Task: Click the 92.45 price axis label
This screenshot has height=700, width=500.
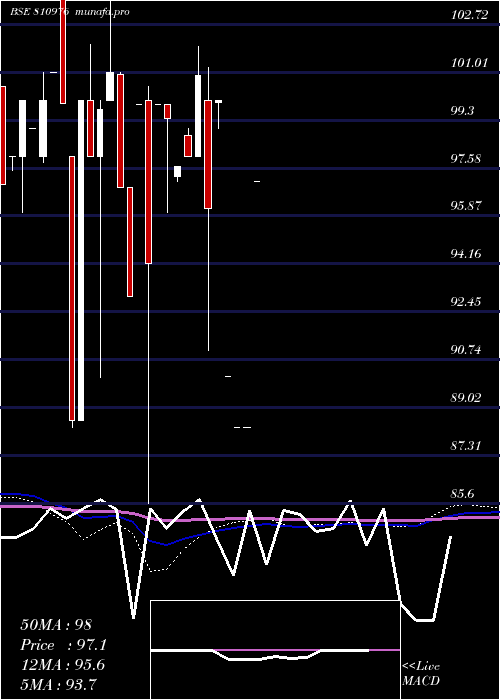Action: click(x=466, y=302)
